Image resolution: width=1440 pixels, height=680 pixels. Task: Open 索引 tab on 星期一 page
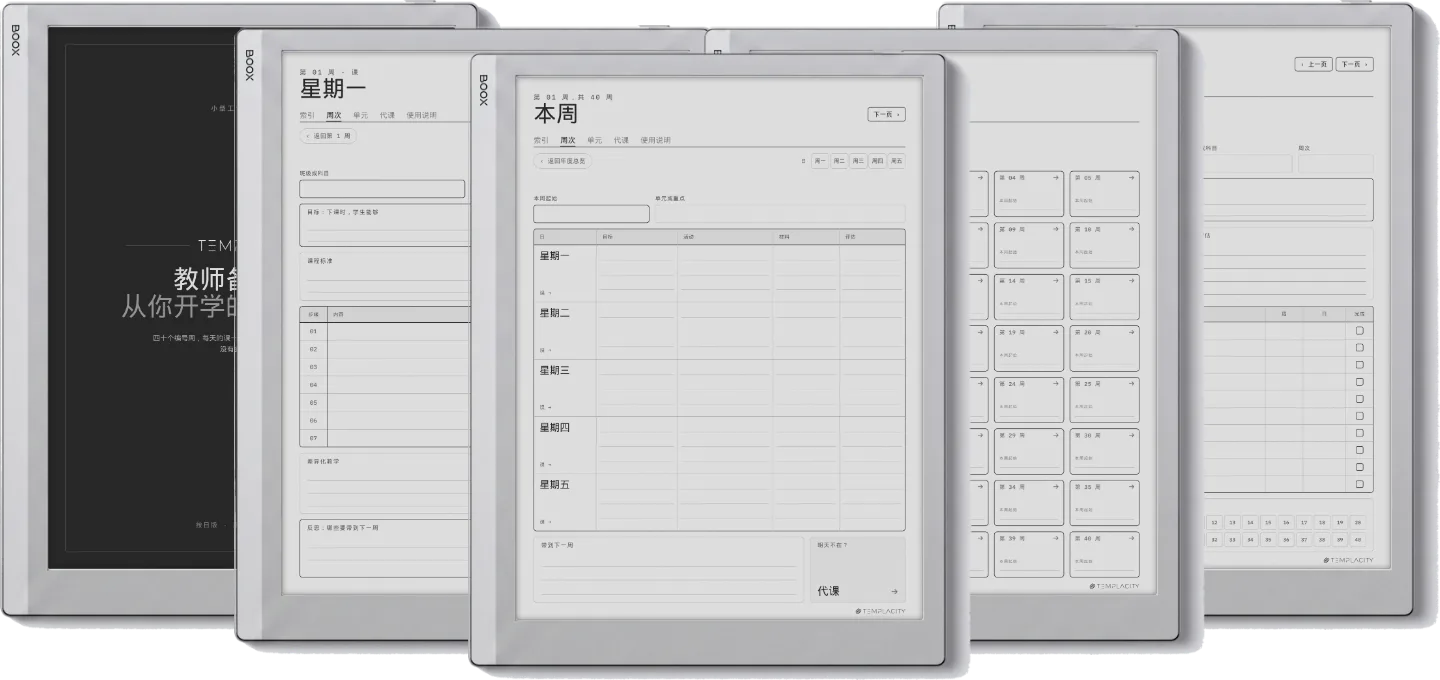[x=307, y=115]
